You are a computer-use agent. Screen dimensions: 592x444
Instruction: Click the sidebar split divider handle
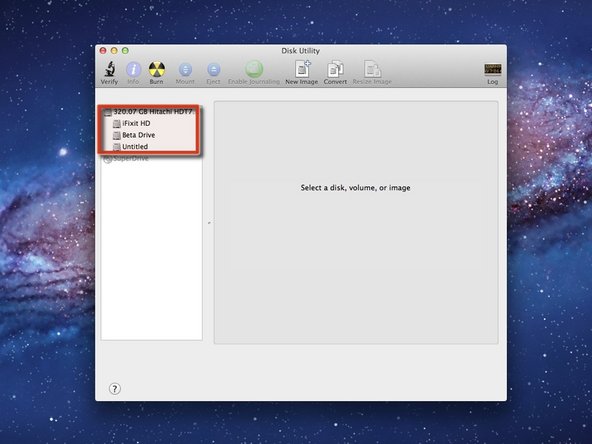click(209, 223)
